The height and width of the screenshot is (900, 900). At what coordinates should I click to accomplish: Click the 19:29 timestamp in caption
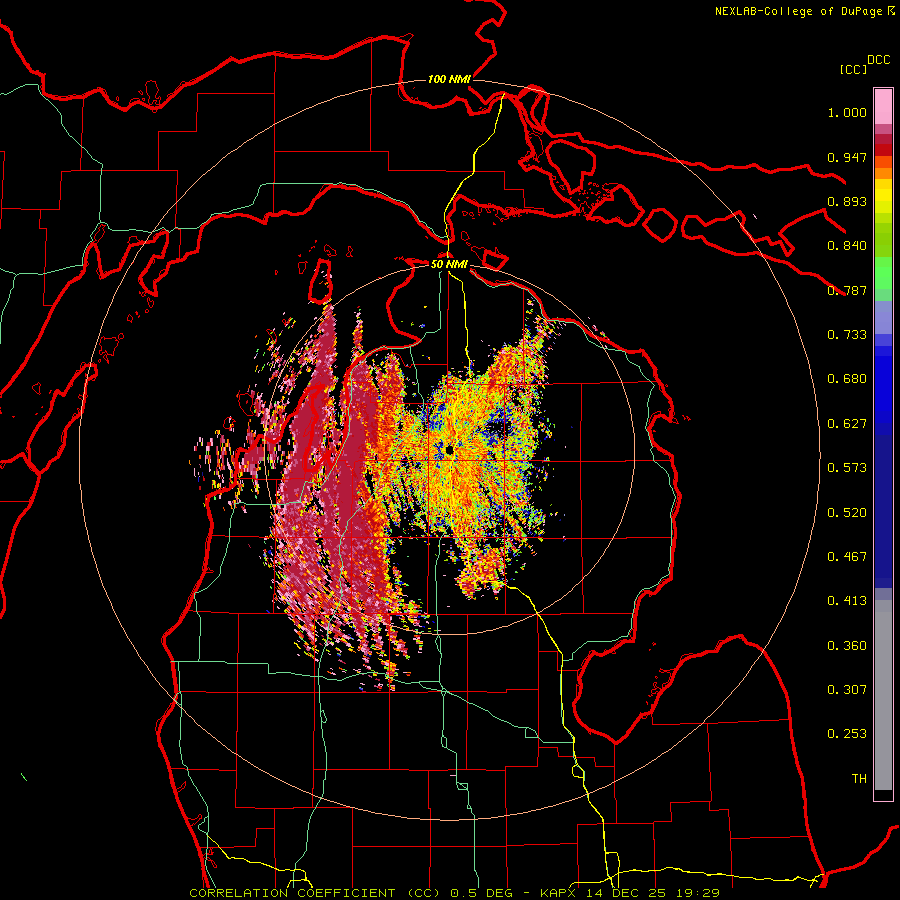point(699,893)
